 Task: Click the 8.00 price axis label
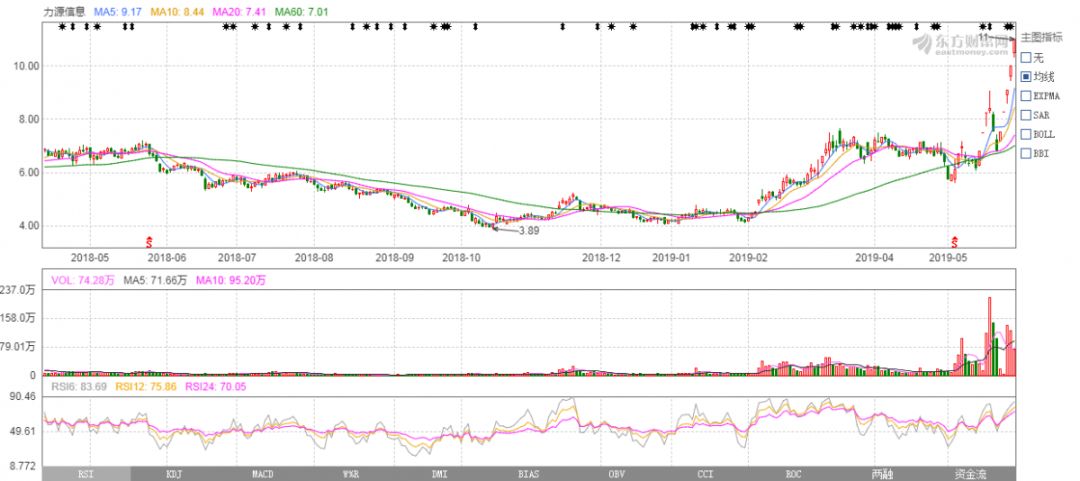click(27, 119)
